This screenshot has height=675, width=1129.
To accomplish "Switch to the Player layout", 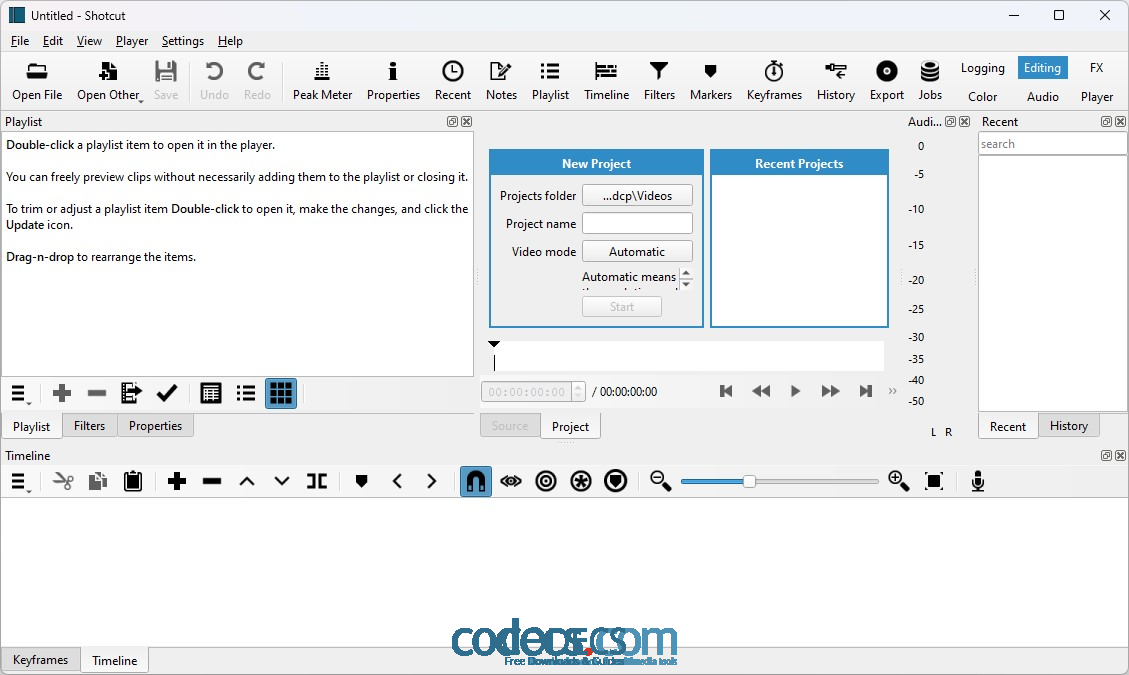I will coord(1096,97).
